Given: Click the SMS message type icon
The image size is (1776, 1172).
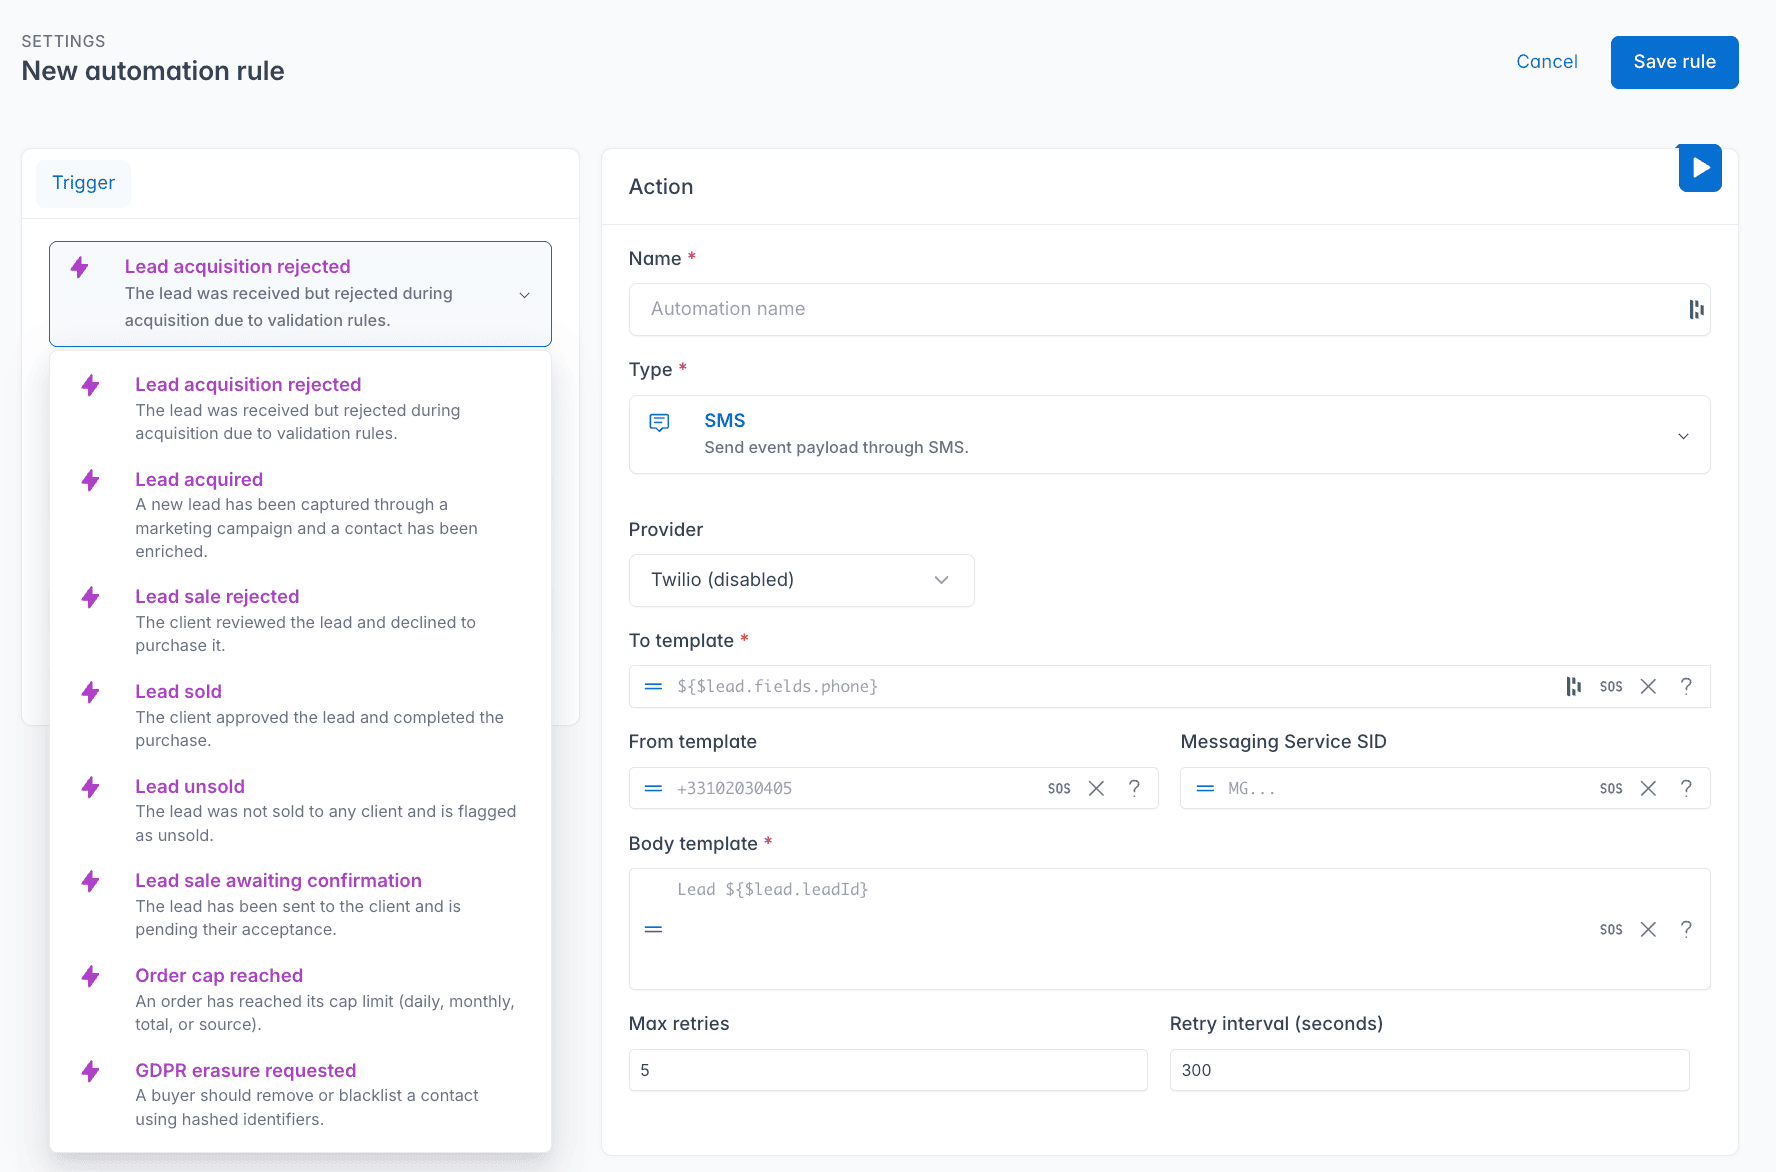Looking at the screenshot, I should (659, 422).
